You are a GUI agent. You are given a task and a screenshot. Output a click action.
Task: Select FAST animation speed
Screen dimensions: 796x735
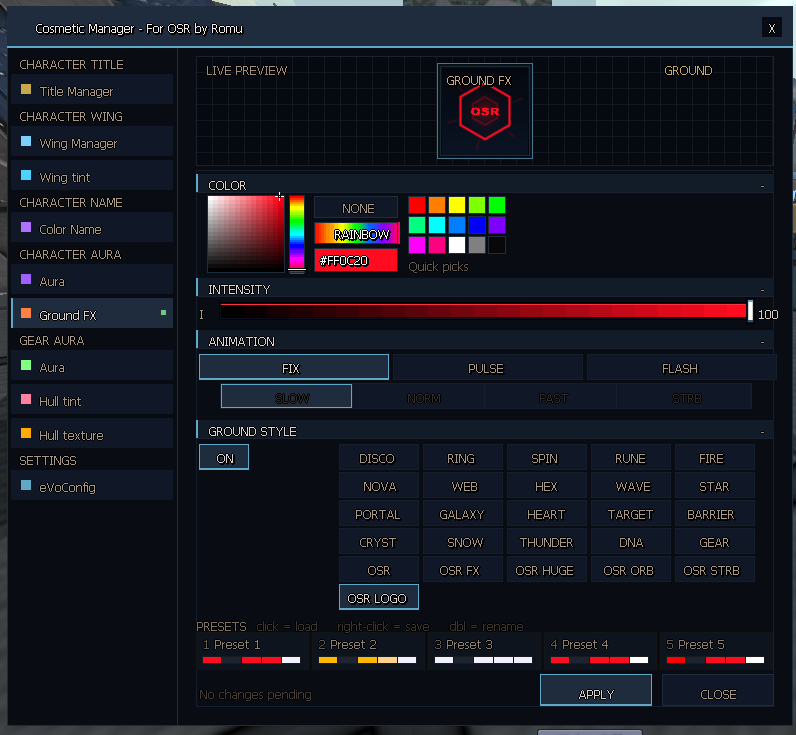[551, 396]
